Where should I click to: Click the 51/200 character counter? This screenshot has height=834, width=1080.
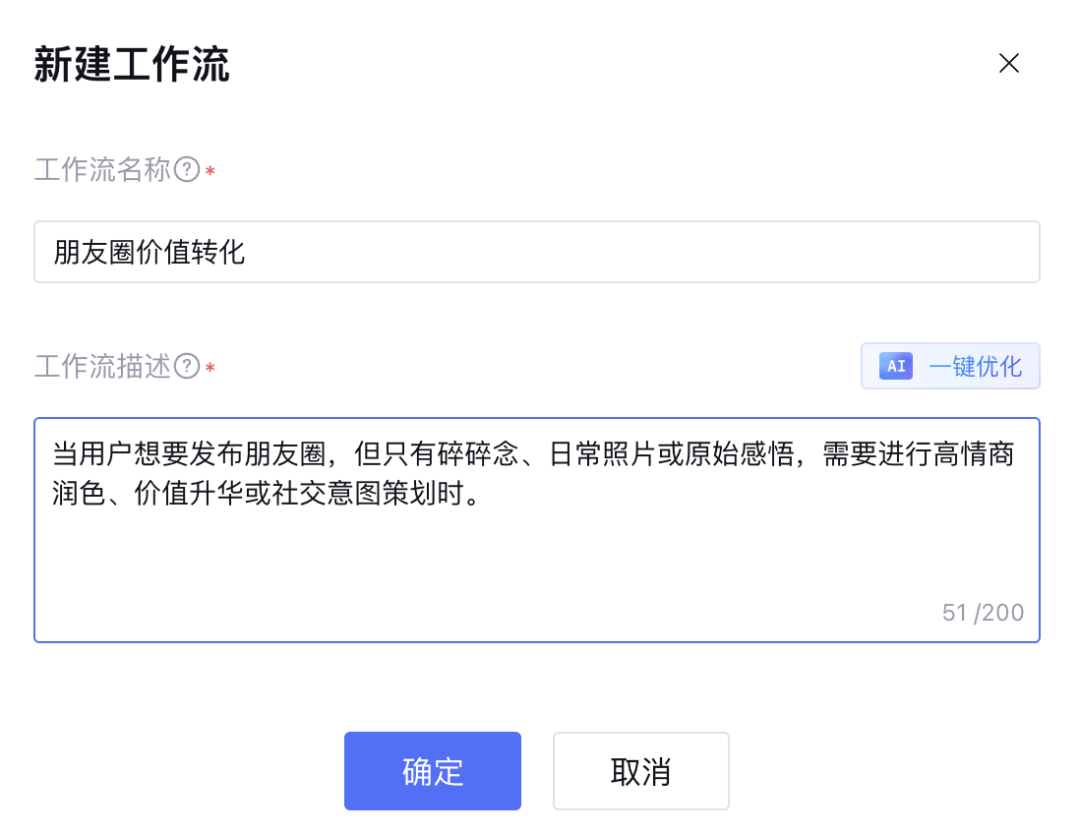(x=982, y=613)
